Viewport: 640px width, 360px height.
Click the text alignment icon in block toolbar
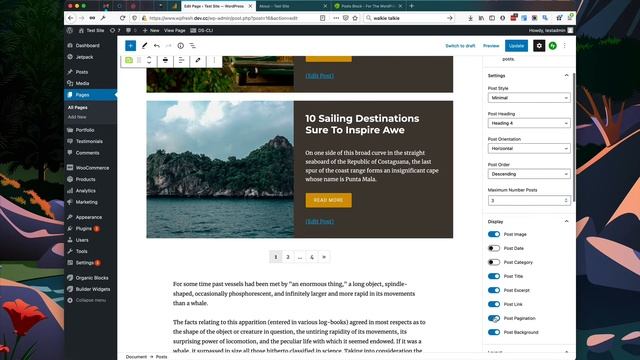pos(181,60)
